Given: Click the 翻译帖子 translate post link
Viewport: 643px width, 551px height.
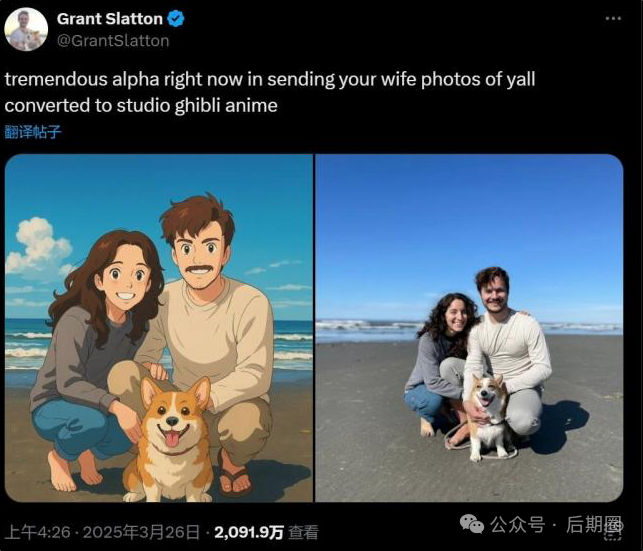Looking at the screenshot, I should click(x=33, y=131).
